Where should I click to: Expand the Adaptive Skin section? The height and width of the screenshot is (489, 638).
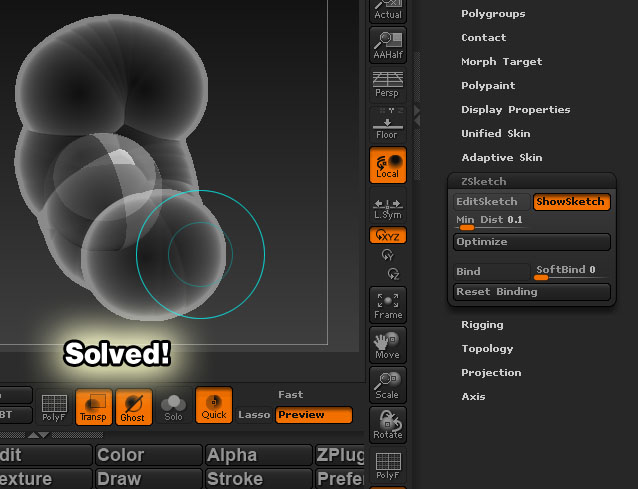[502, 158]
